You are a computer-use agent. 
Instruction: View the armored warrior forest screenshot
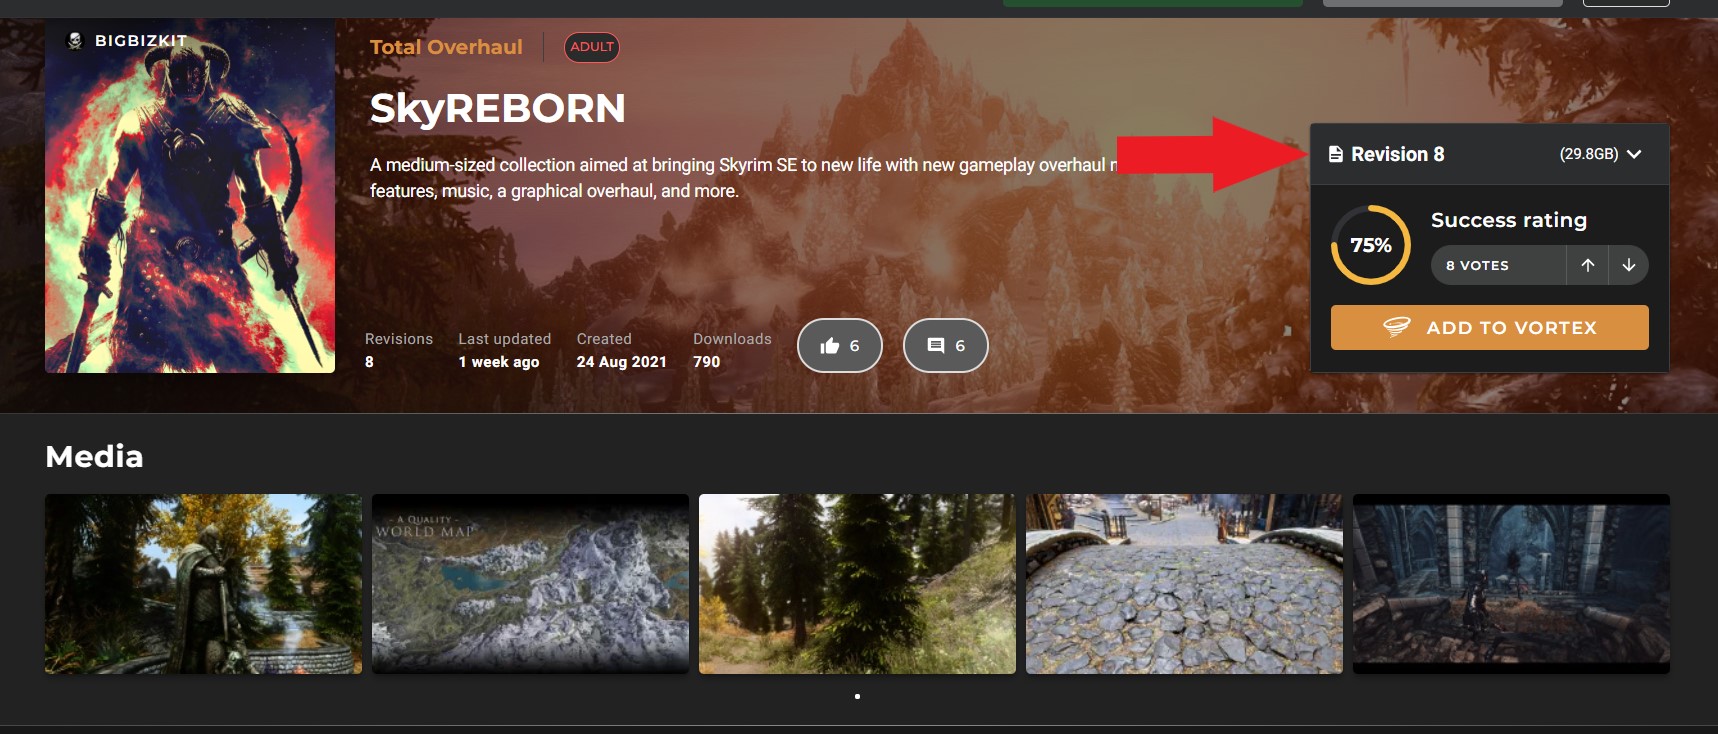[204, 584]
